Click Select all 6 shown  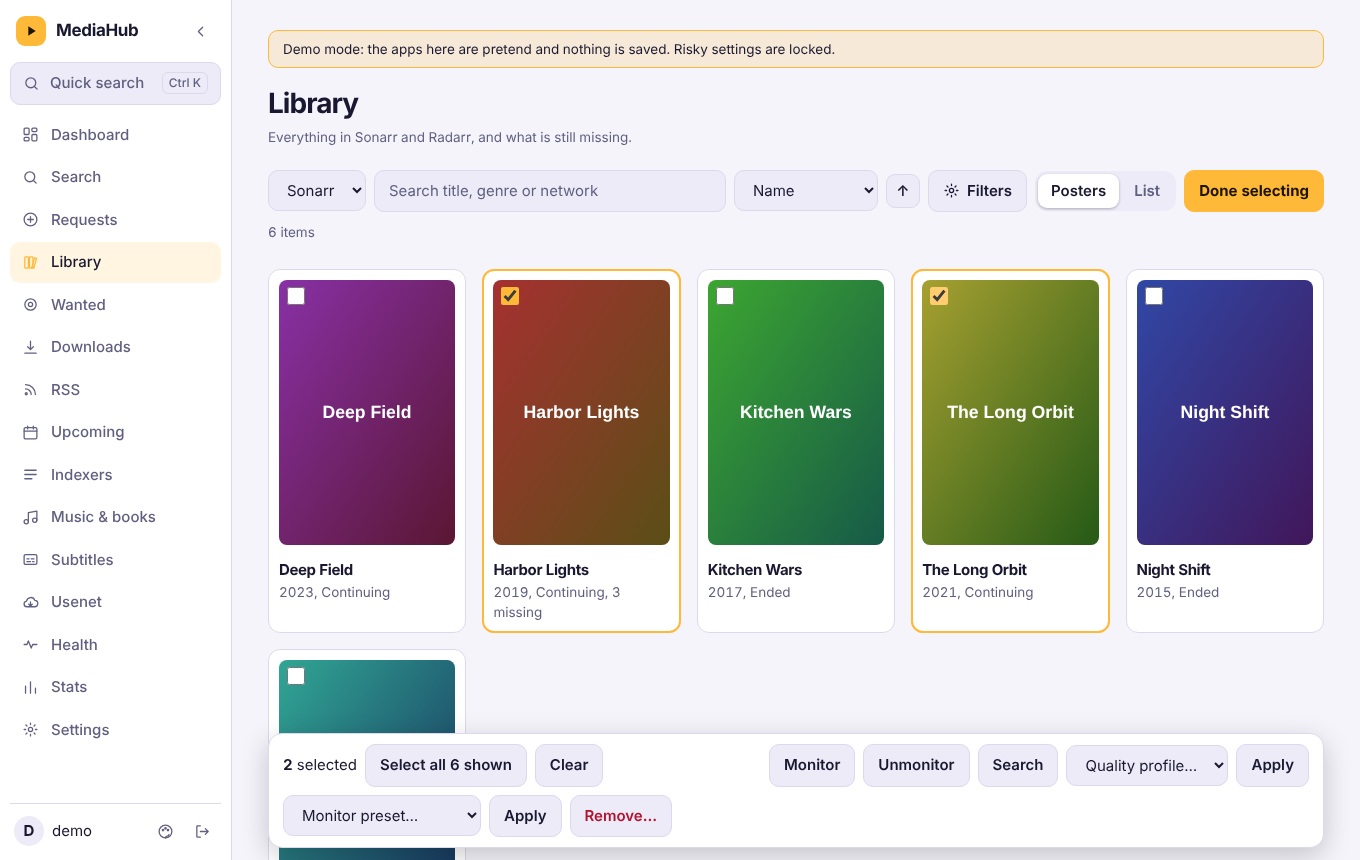point(446,765)
